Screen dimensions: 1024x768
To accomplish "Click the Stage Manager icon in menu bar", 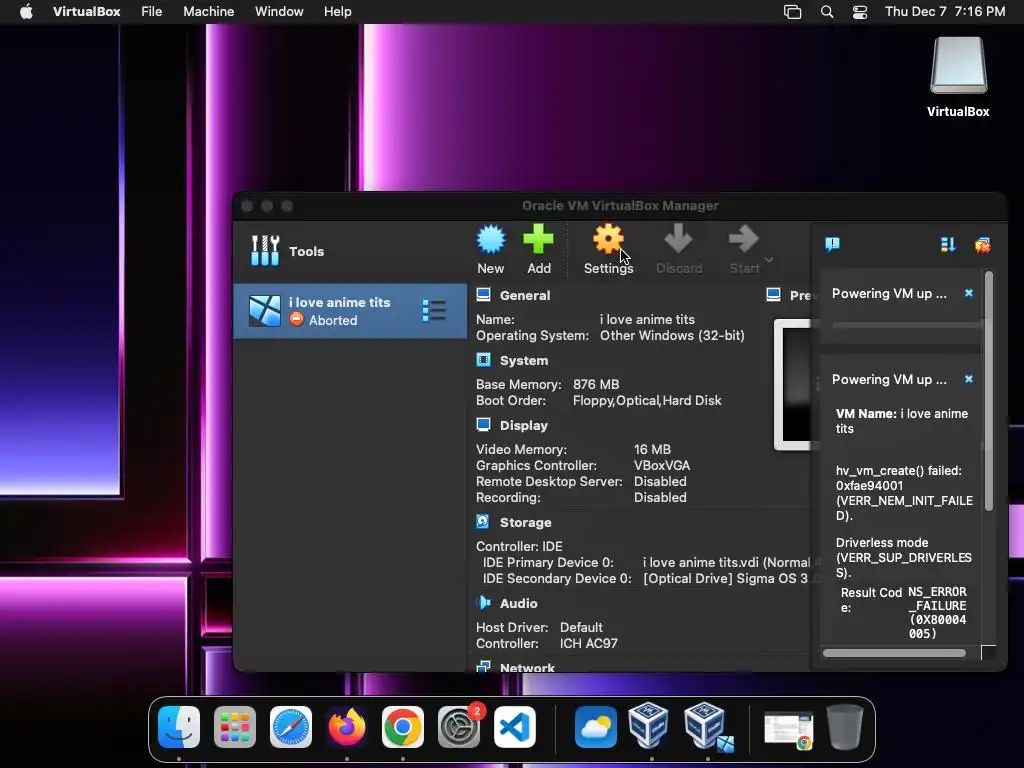I will tap(792, 12).
